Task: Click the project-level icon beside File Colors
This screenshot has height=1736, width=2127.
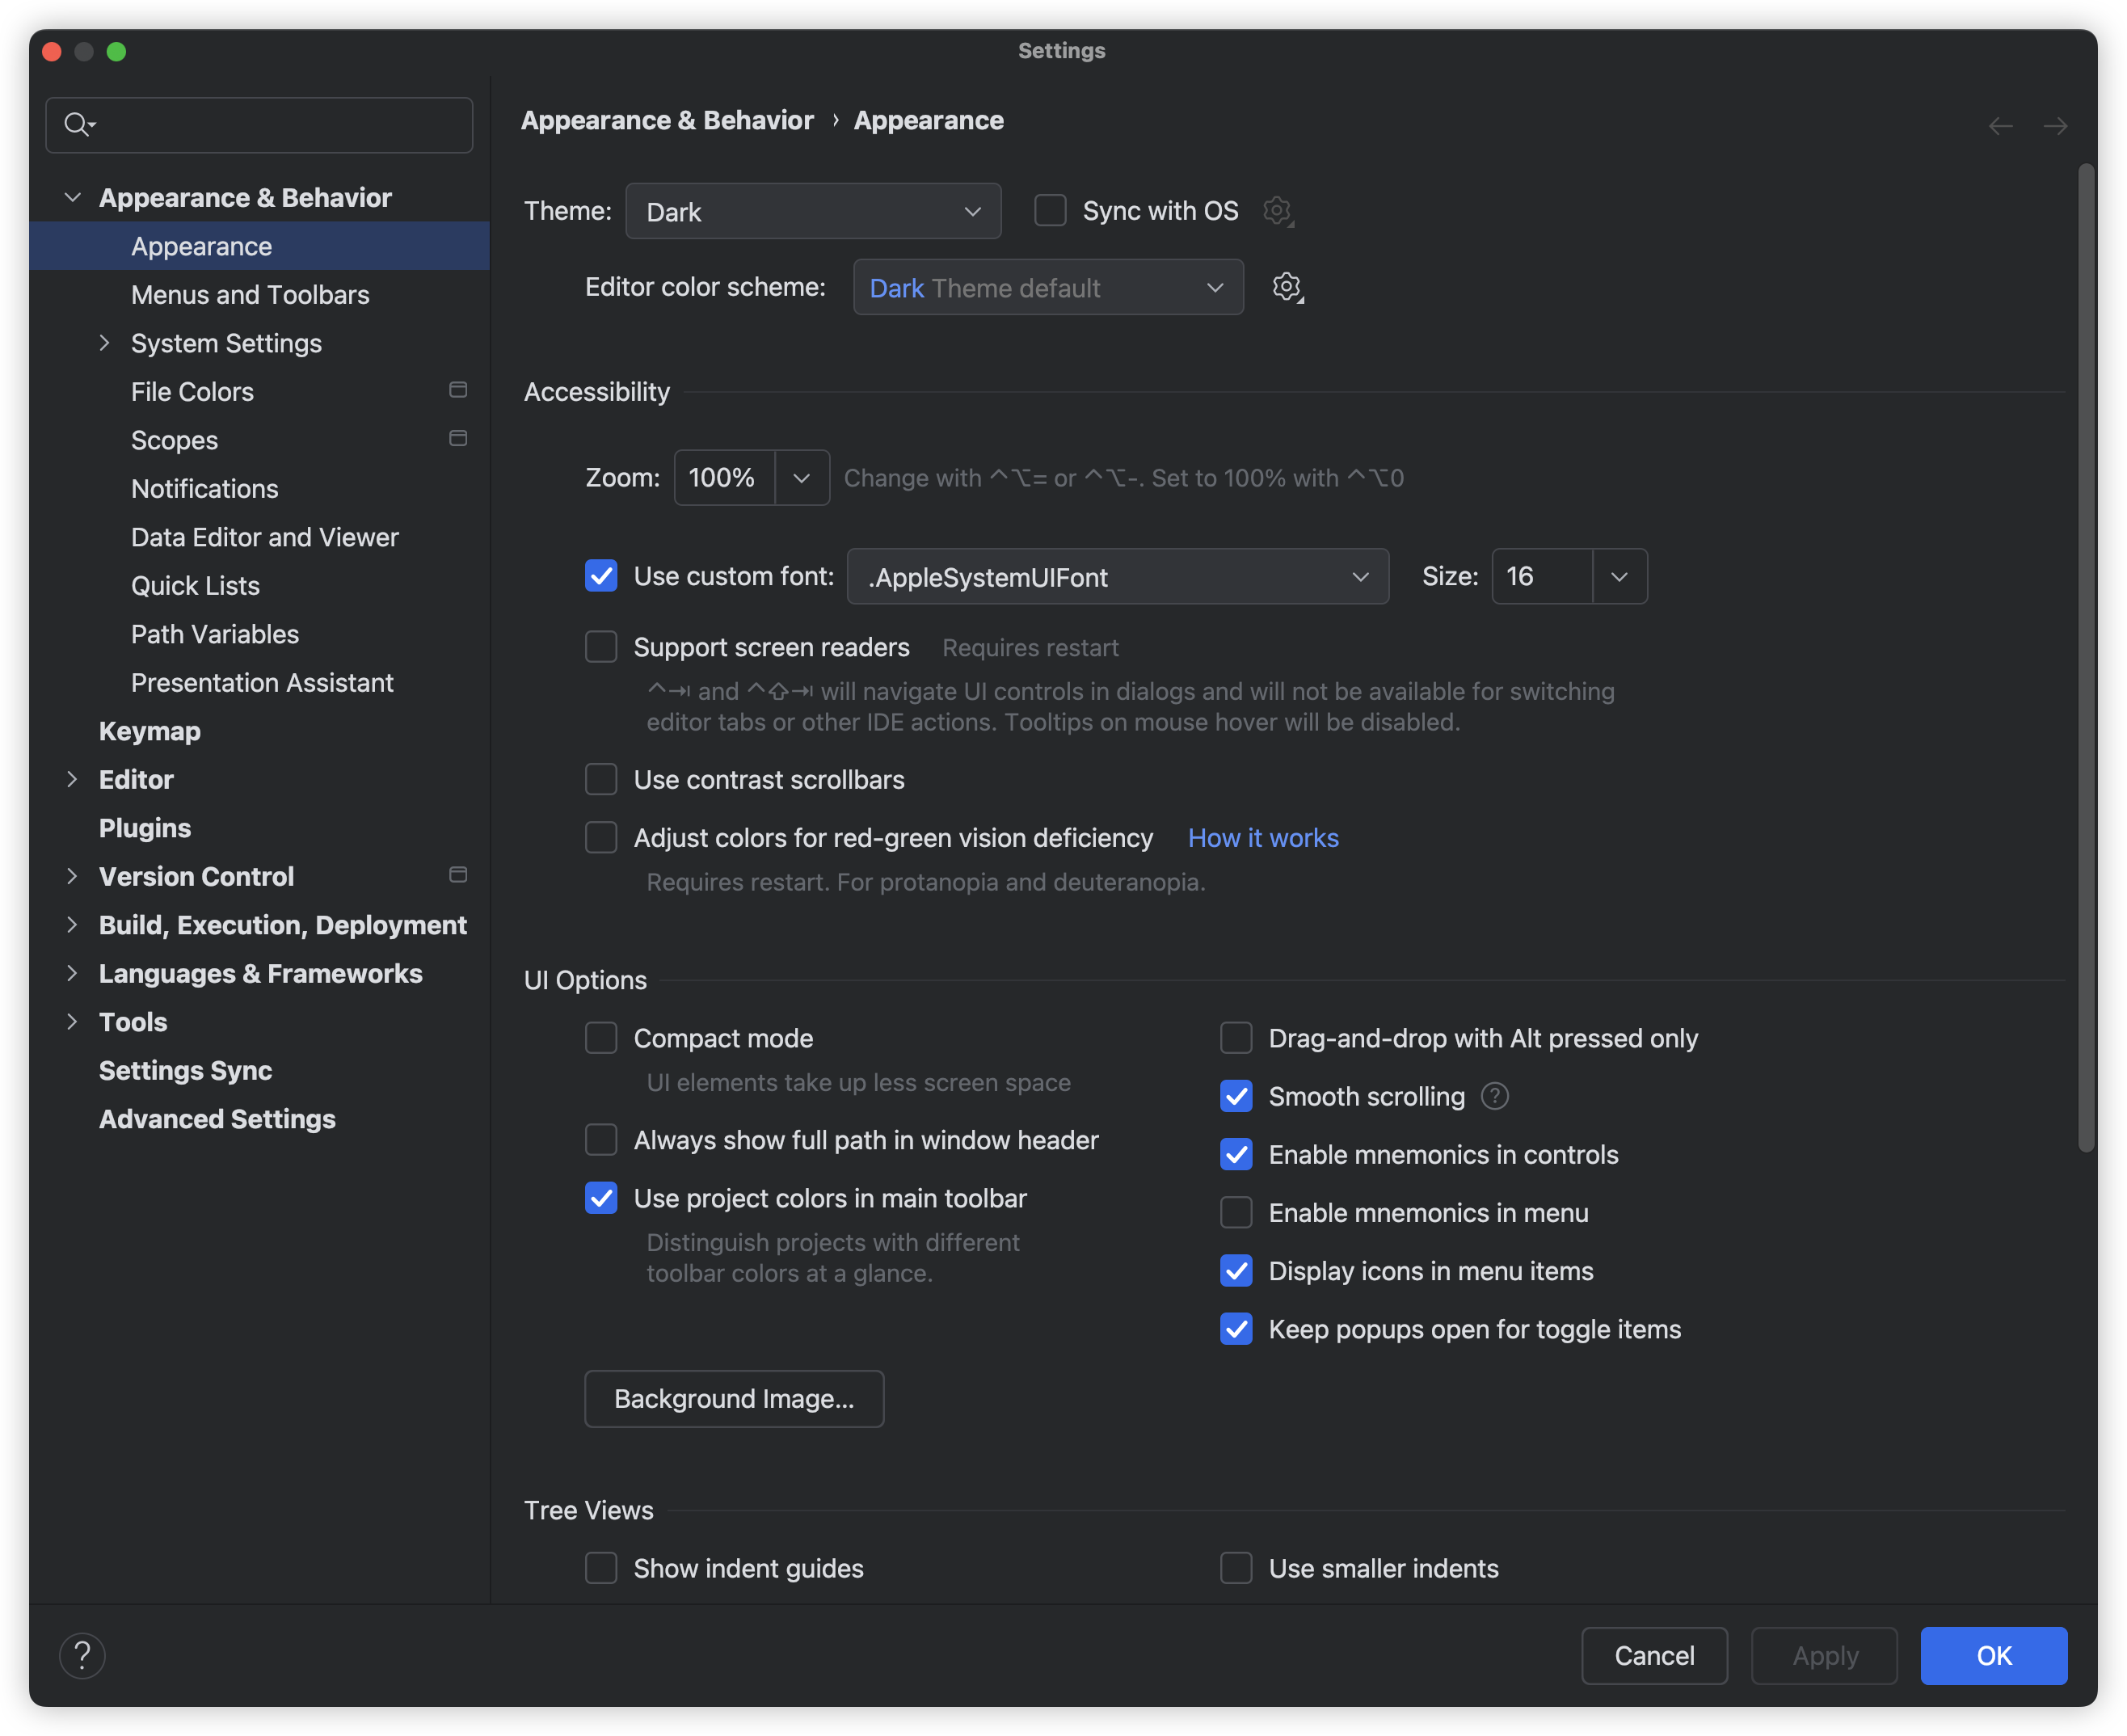Action: point(458,390)
